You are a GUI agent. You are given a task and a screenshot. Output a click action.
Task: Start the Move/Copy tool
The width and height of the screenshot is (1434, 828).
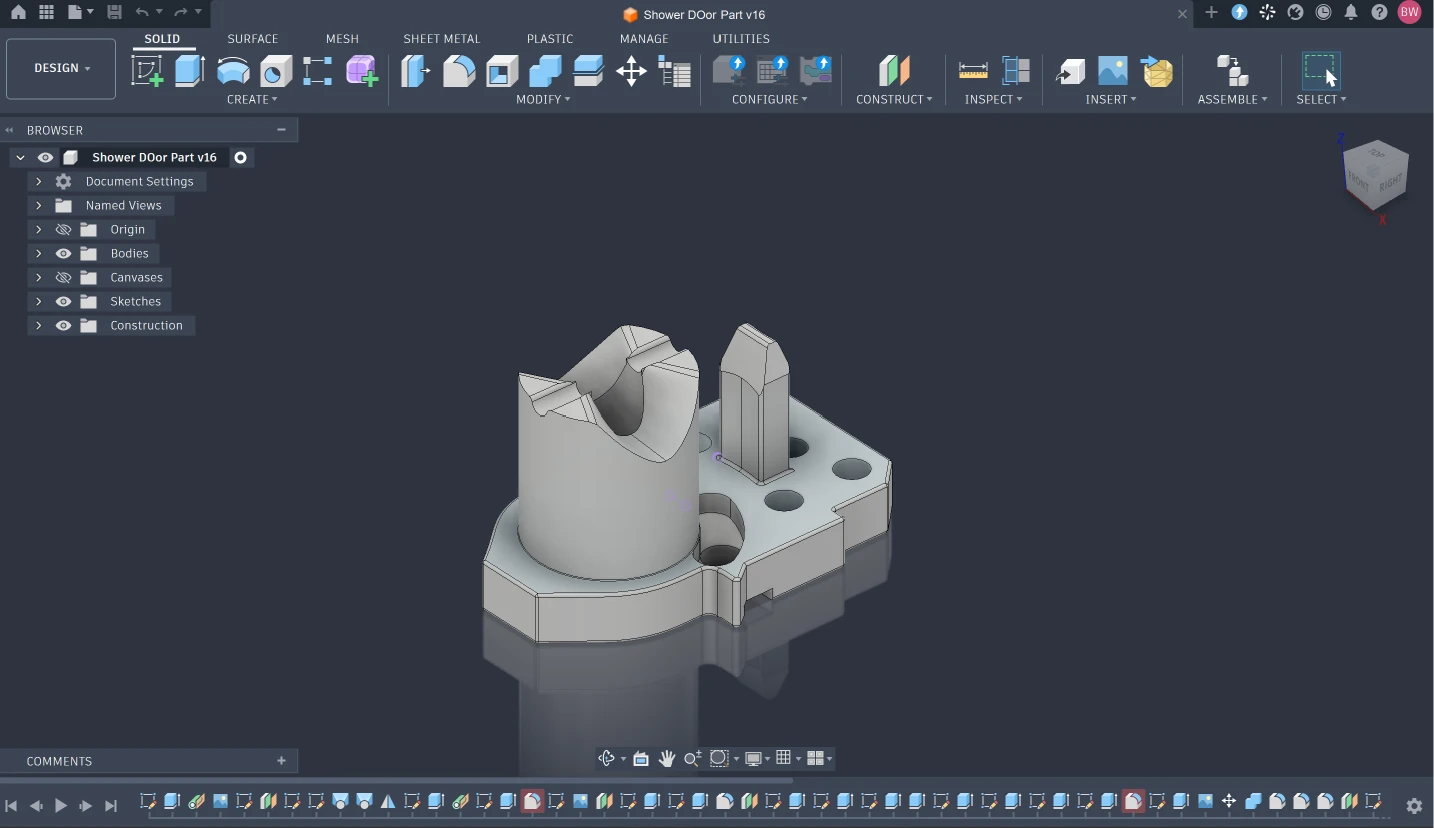631,71
